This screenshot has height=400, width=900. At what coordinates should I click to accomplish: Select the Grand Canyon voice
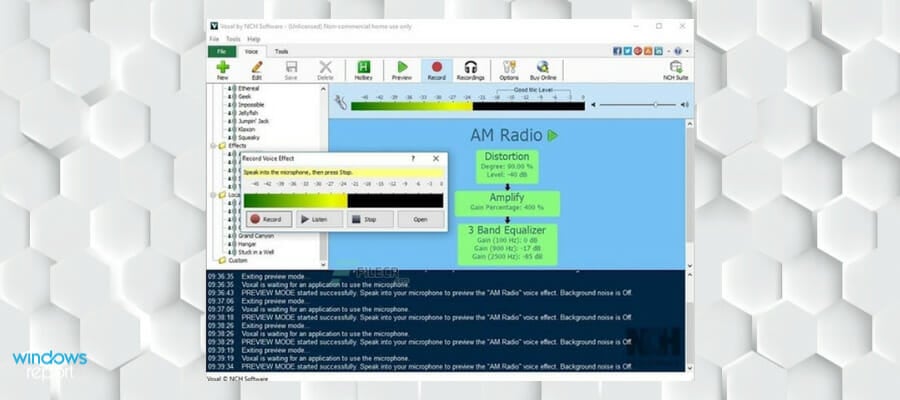[x=256, y=236]
